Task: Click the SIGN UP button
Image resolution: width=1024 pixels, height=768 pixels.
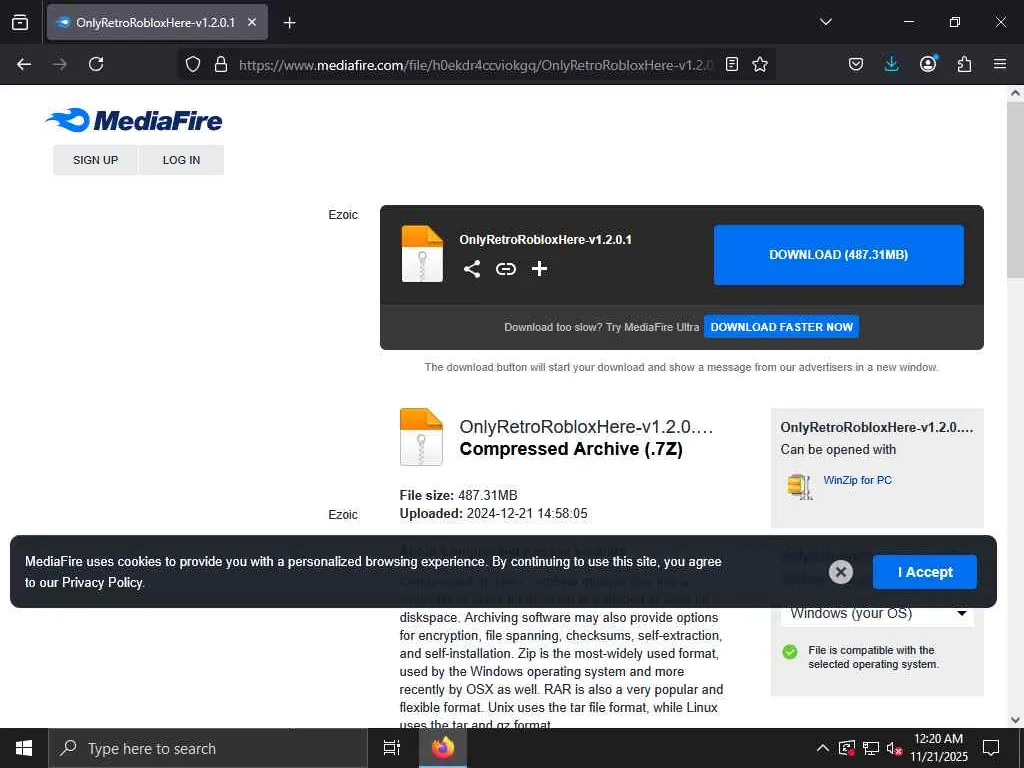Action: (95, 160)
